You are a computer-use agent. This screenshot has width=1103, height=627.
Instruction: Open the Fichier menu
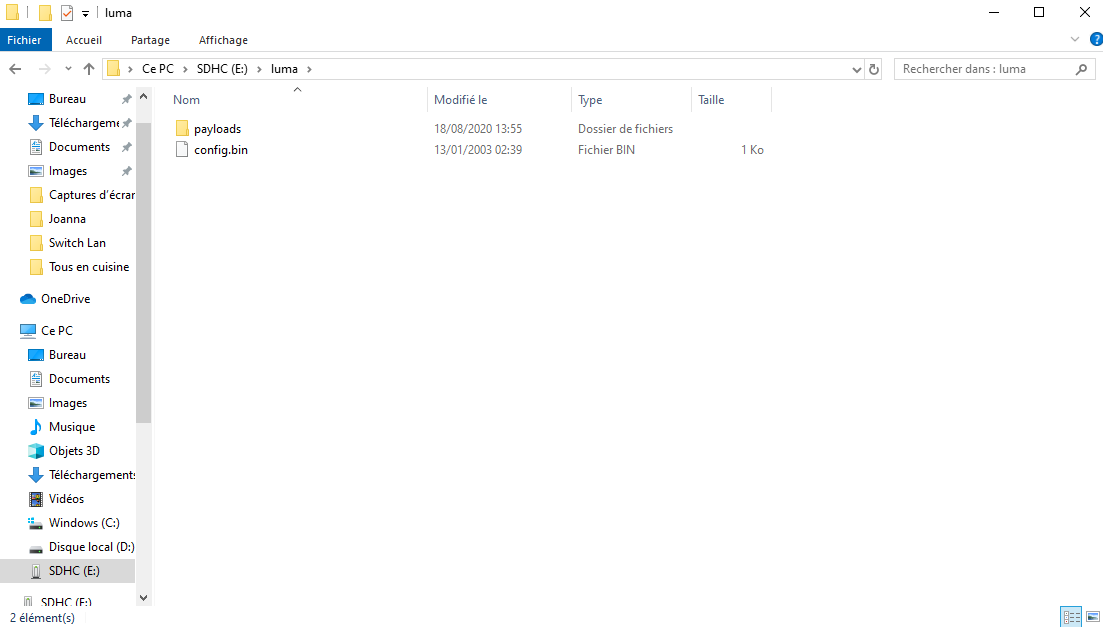click(x=25, y=40)
